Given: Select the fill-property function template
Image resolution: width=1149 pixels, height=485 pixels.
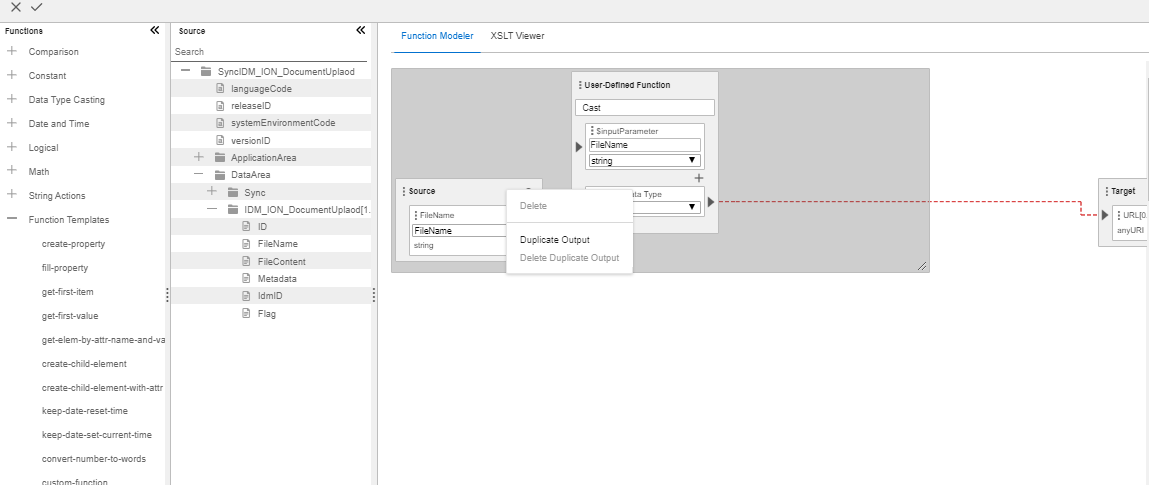Looking at the screenshot, I should point(64,268).
